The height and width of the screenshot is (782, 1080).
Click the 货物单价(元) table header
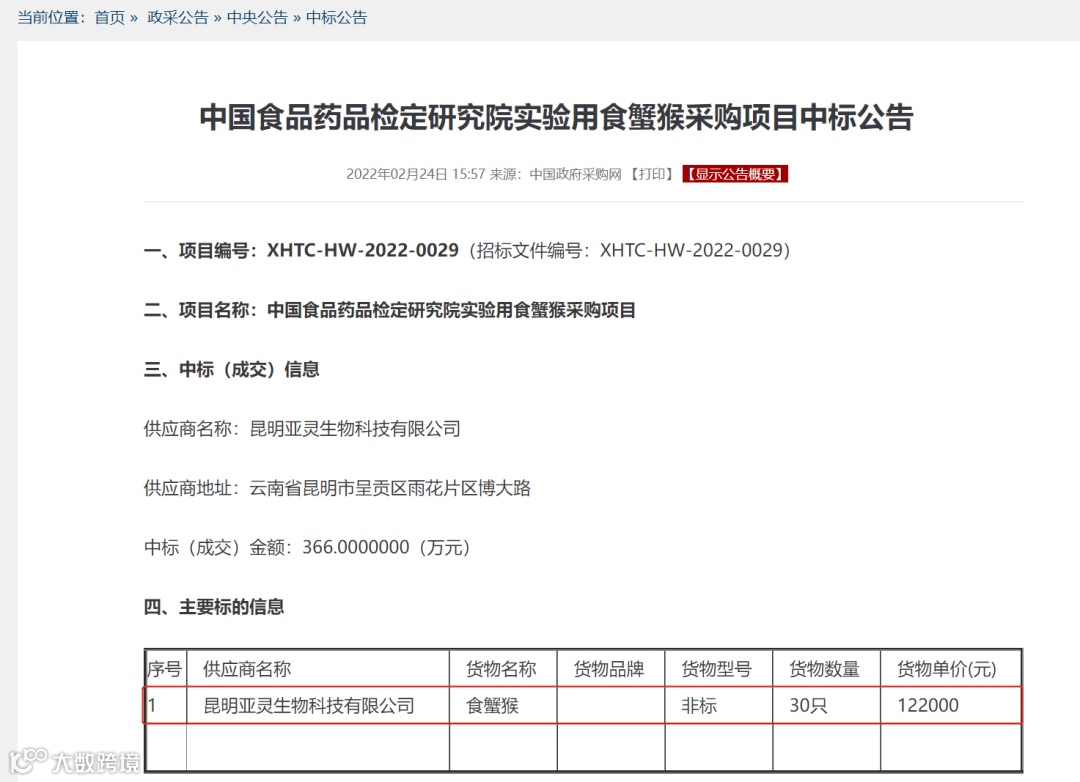951,669
